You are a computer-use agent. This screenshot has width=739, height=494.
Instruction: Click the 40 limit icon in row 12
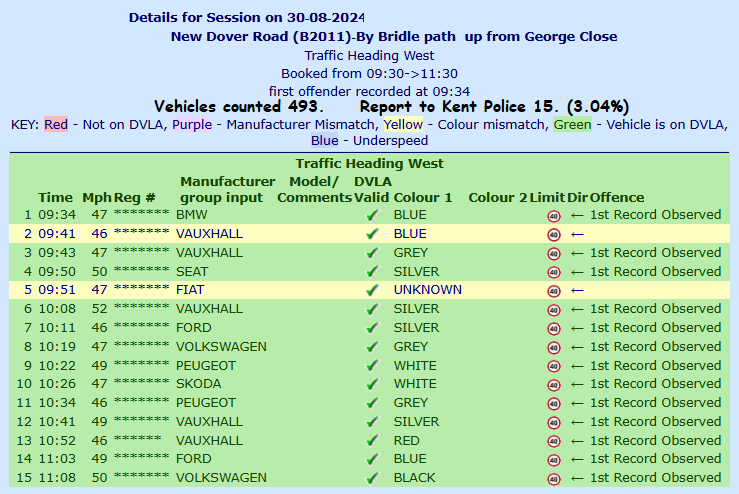pos(554,423)
